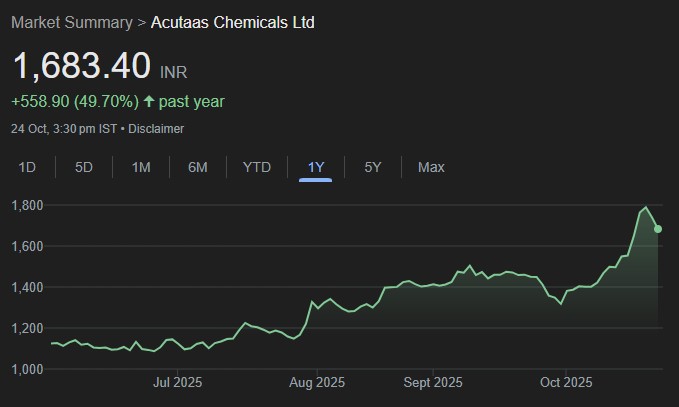679x407 pixels.
Task: Select the 5D range tab
Action: (84, 167)
